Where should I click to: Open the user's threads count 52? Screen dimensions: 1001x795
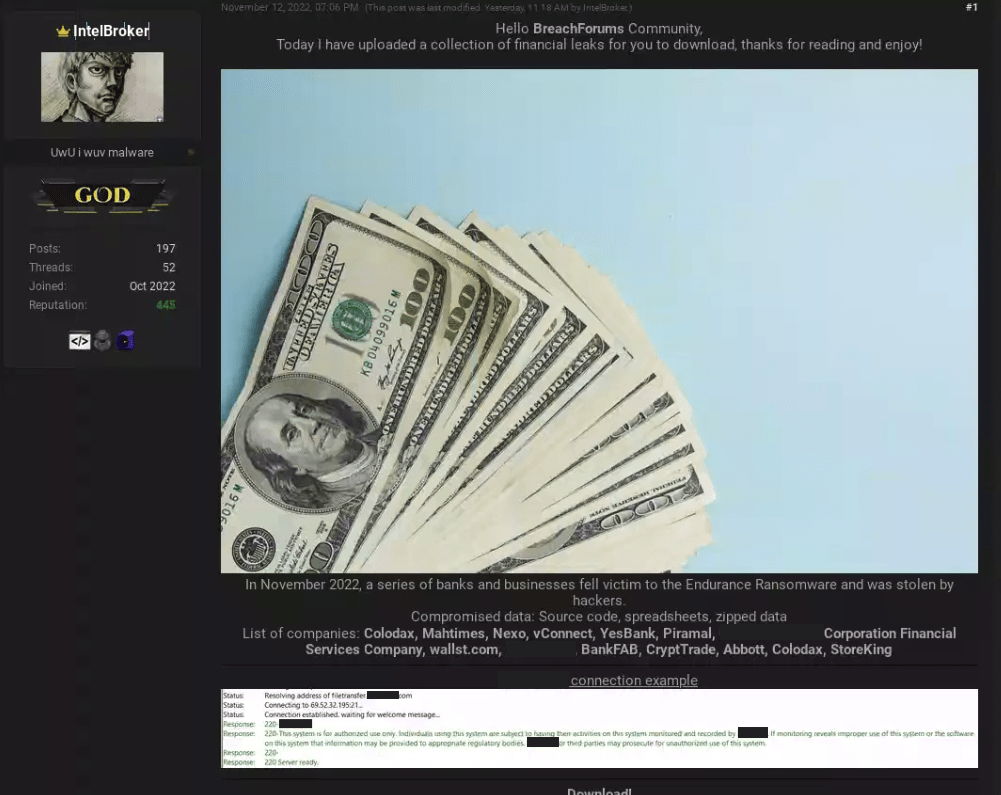click(169, 268)
